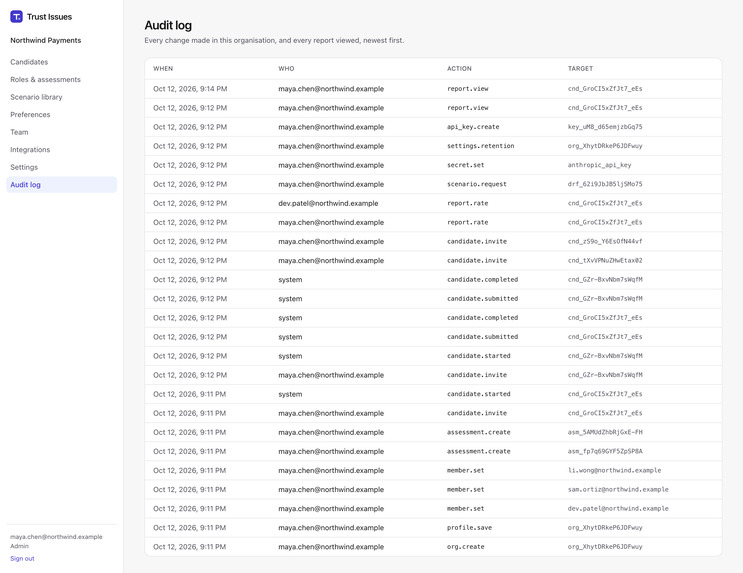The height and width of the screenshot is (573, 743).
Task: Select Audit log in the sidebar
Action: (x=62, y=185)
